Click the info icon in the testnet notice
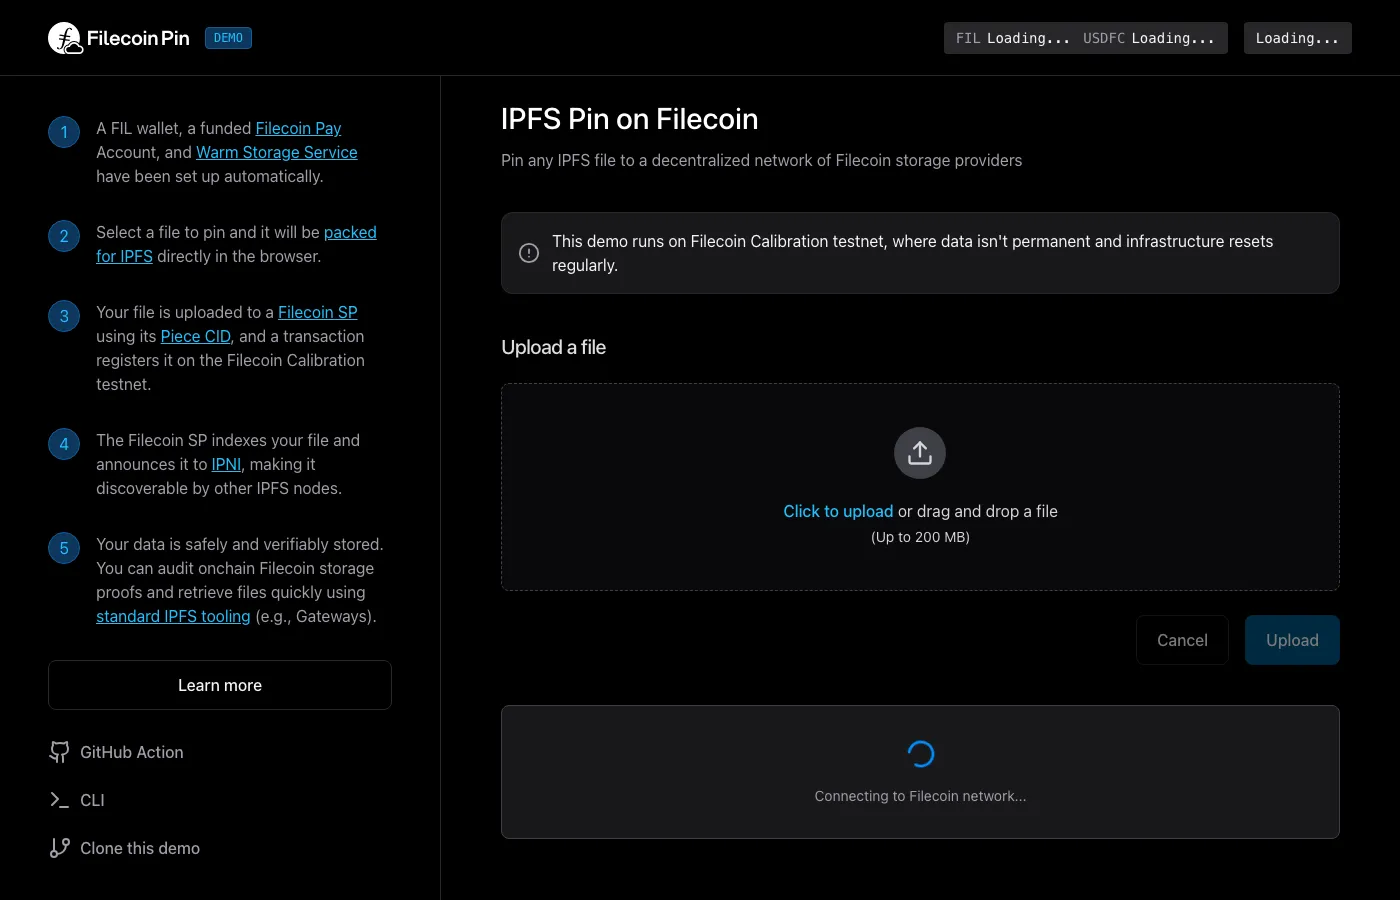The height and width of the screenshot is (900, 1400). point(528,252)
